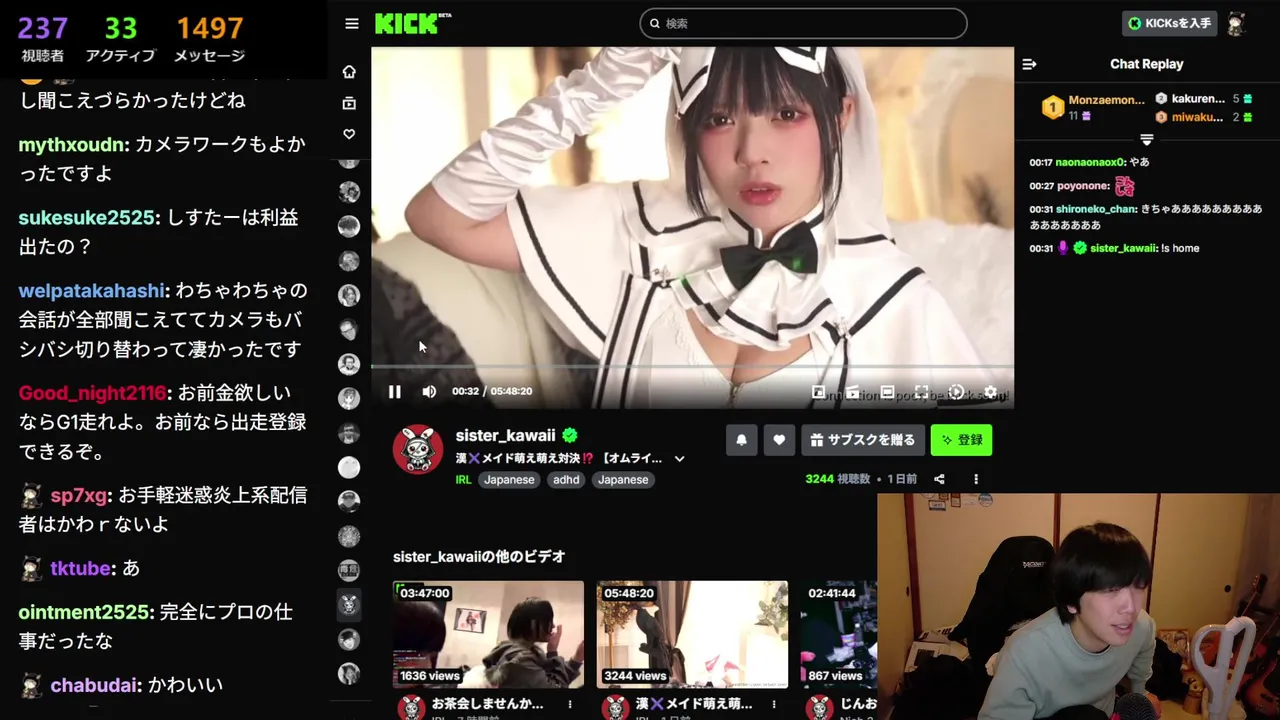This screenshot has height=720, width=1280.
Task: Open playback speed control in player
Action: 956,392
